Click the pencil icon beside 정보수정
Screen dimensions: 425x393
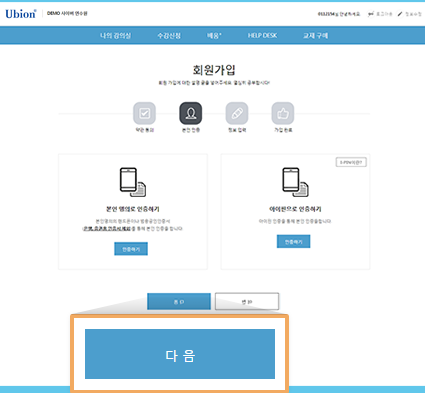tap(400, 14)
